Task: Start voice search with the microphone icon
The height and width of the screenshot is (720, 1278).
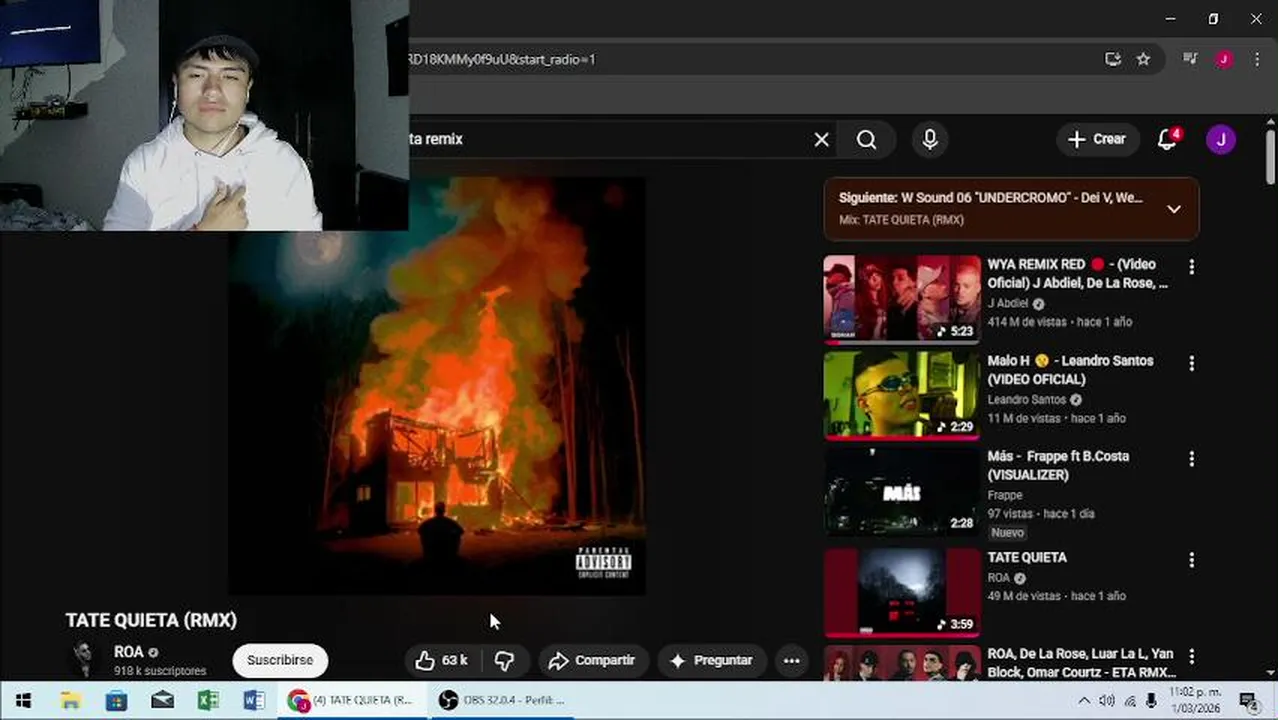Action: (x=930, y=140)
